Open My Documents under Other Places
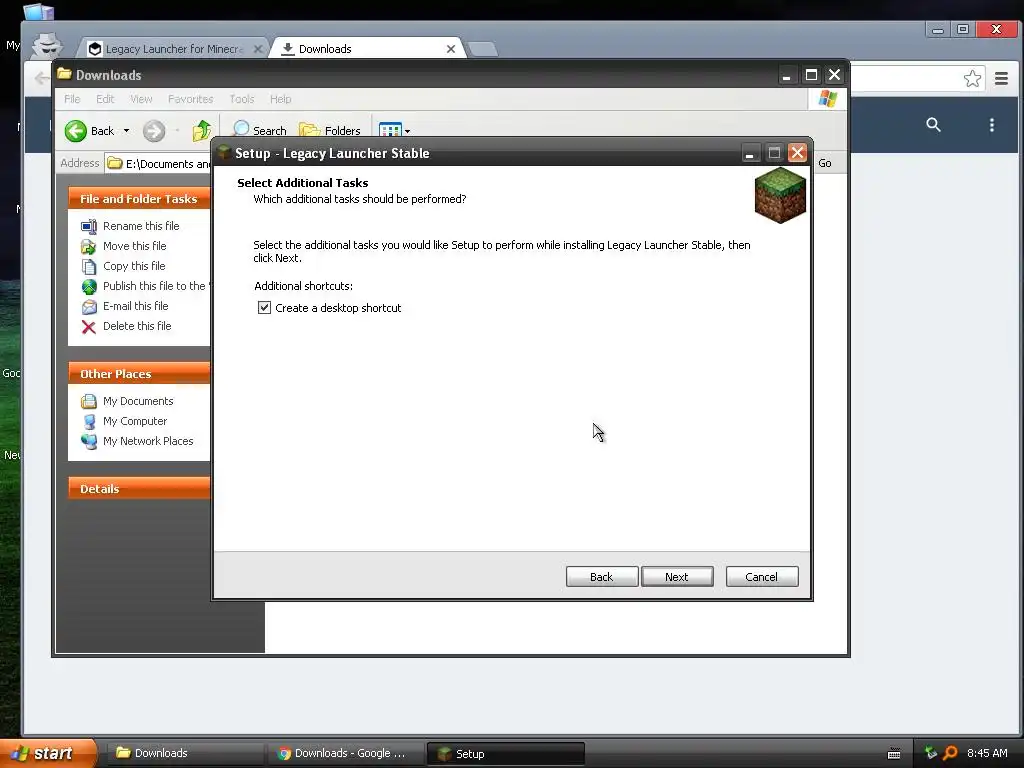This screenshot has height=768, width=1024. point(138,401)
